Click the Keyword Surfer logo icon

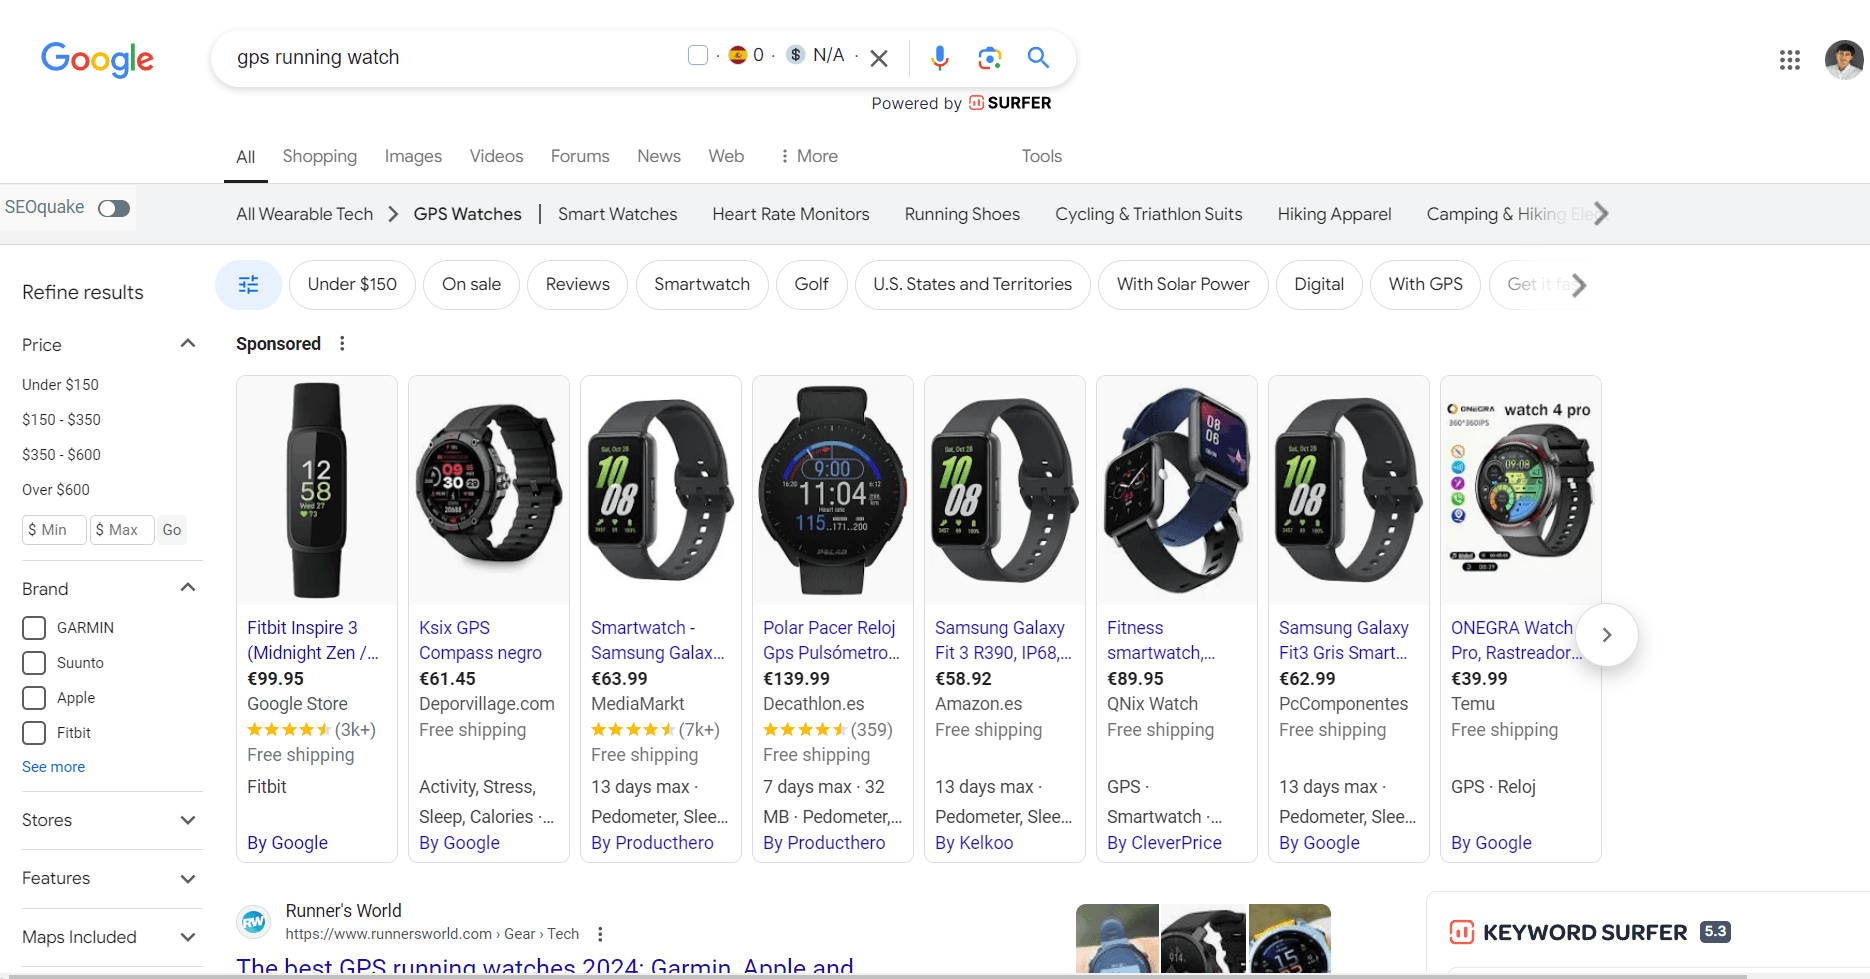(1461, 933)
